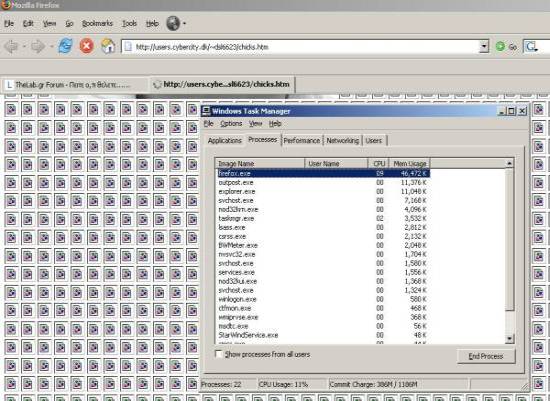
Task: Open the Task Manager Help menu
Action: click(x=275, y=123)
